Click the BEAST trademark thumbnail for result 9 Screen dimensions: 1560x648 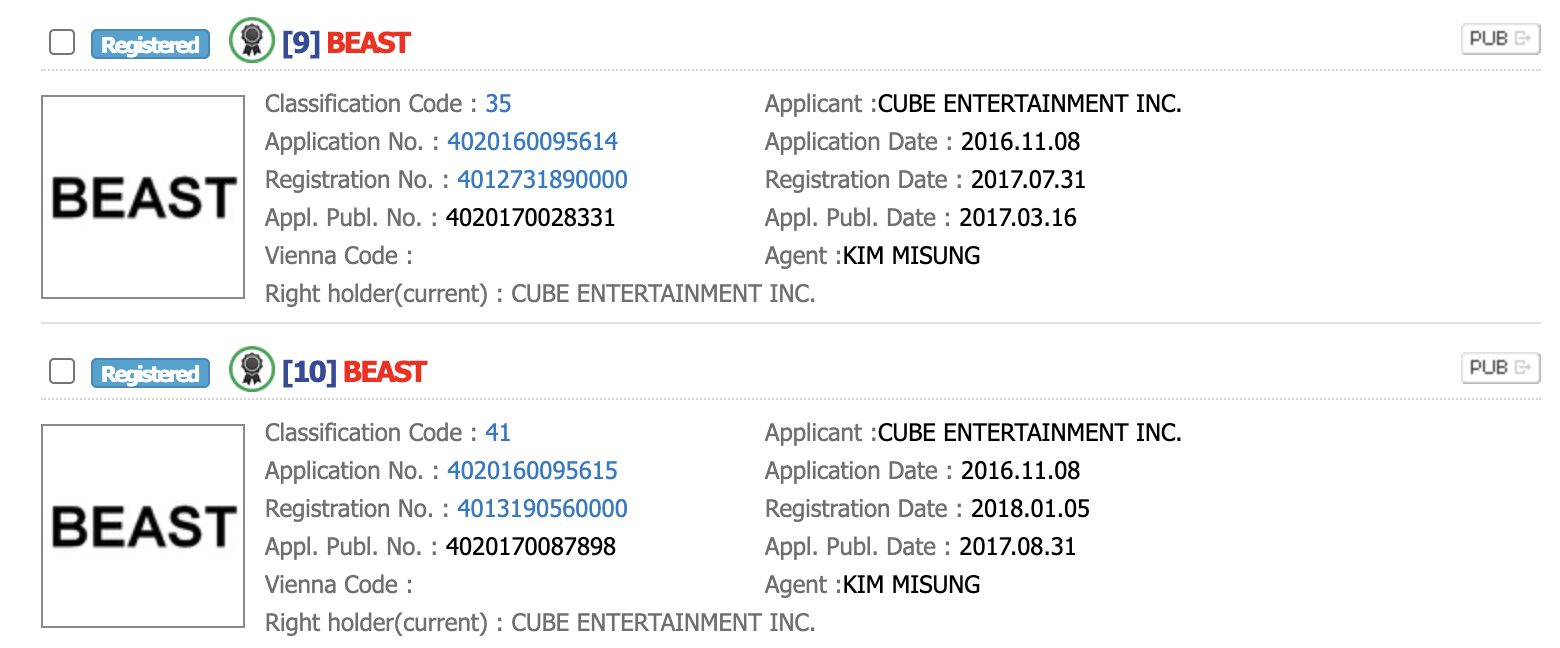tap(143, 197)
